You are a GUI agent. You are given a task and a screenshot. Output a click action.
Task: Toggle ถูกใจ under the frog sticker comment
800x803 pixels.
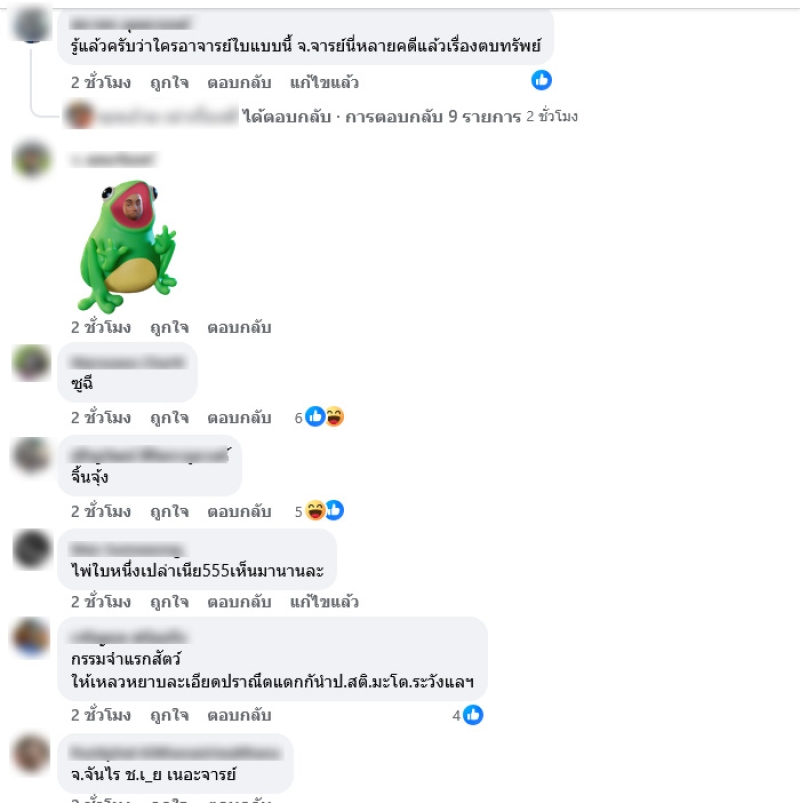tap(170, 327)
